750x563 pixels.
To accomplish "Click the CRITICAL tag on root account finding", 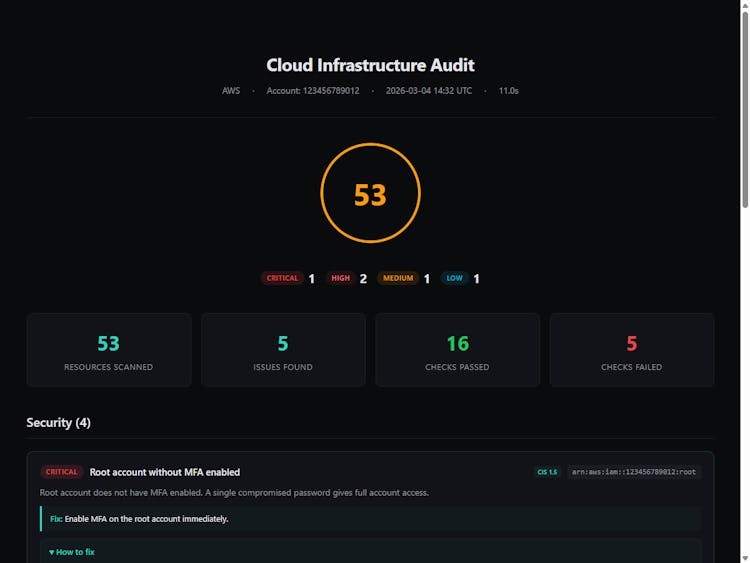I will point(62,472).
